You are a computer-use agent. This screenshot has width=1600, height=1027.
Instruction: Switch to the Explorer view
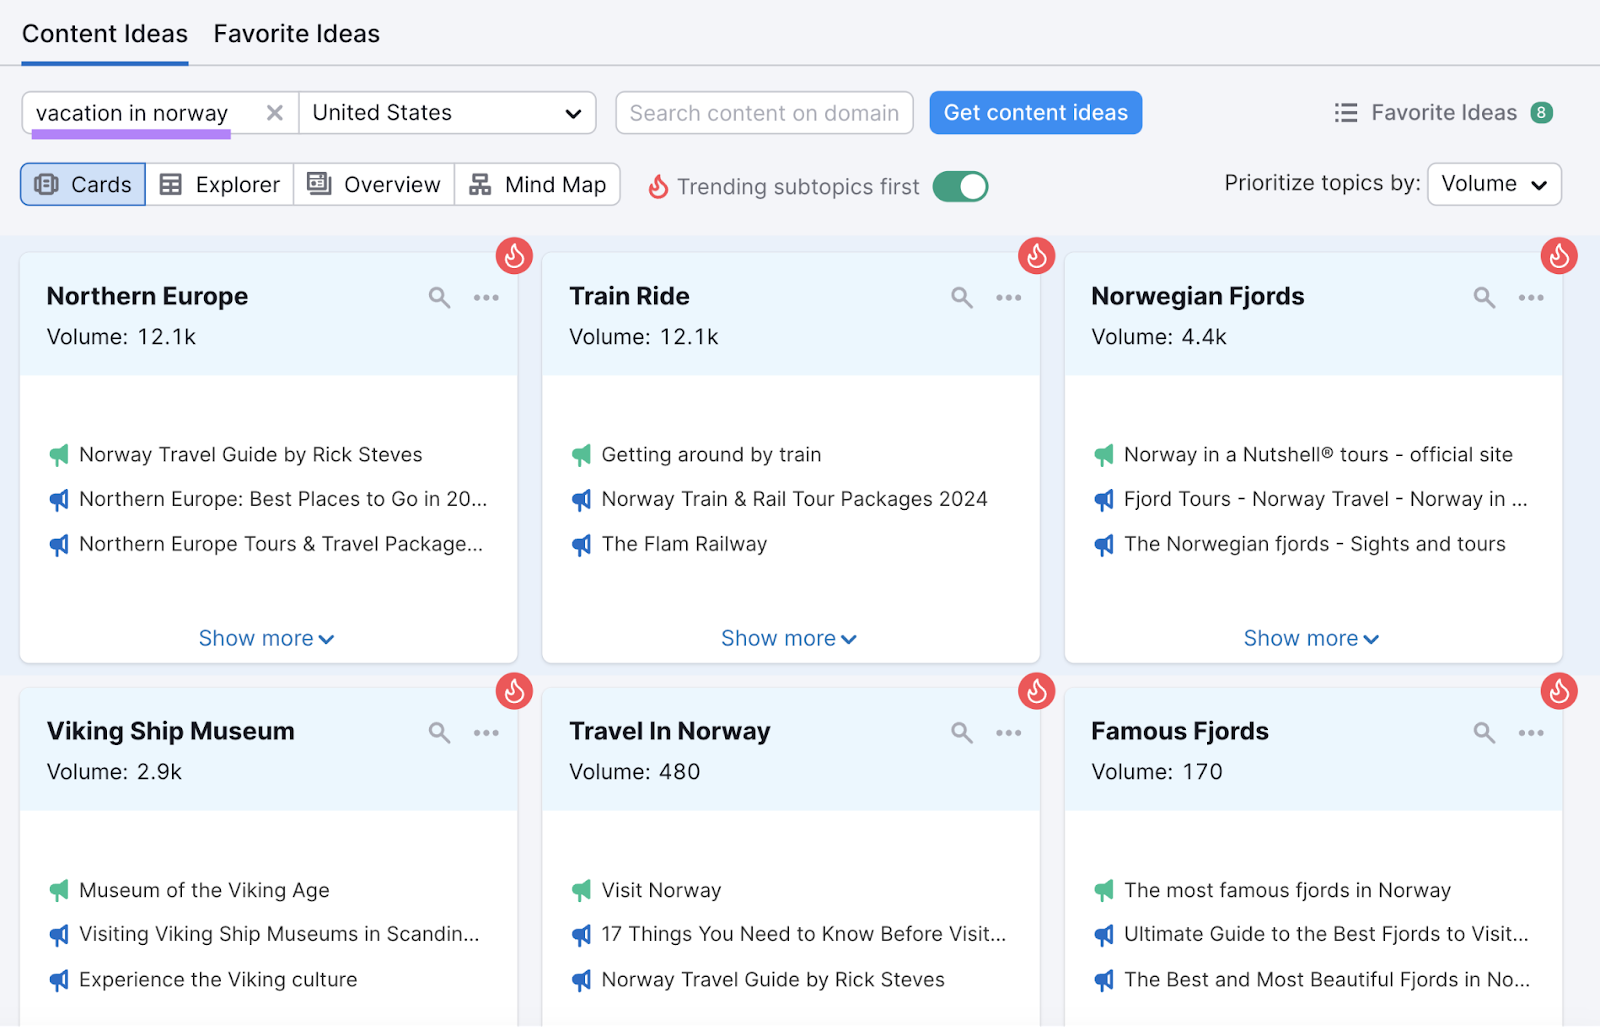[x=219, y=184]
